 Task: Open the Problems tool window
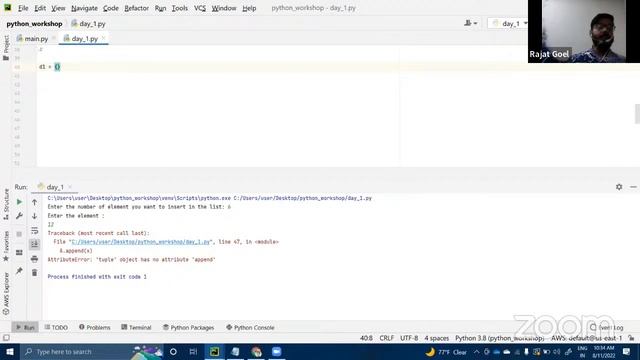coord(94,327)
